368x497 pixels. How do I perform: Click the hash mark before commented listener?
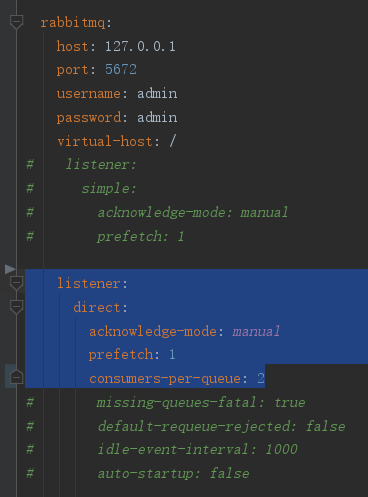[x=30, y=164]
